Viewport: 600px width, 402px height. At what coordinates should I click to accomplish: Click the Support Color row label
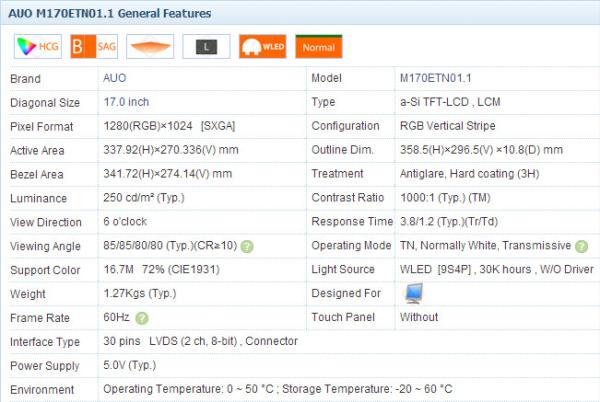point(45,270)
